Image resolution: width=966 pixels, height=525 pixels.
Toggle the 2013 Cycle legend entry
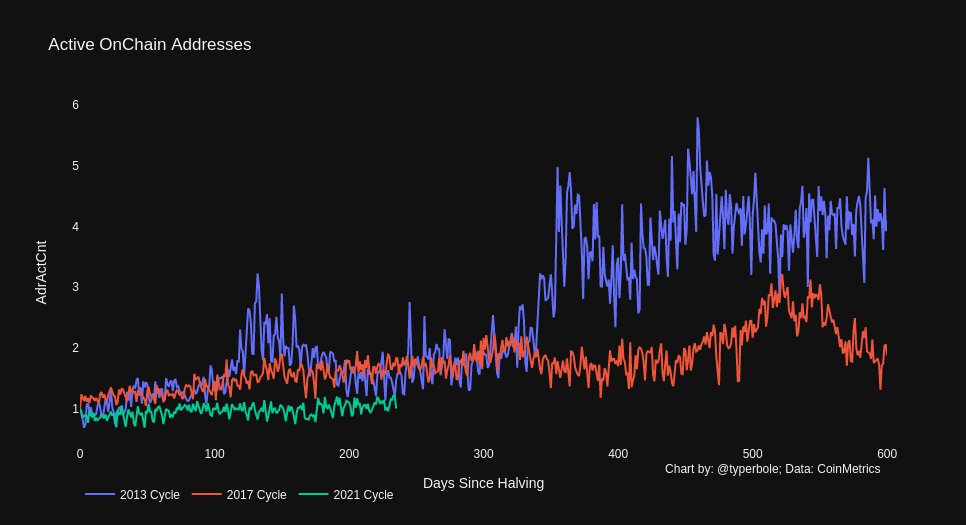[149, 495]
